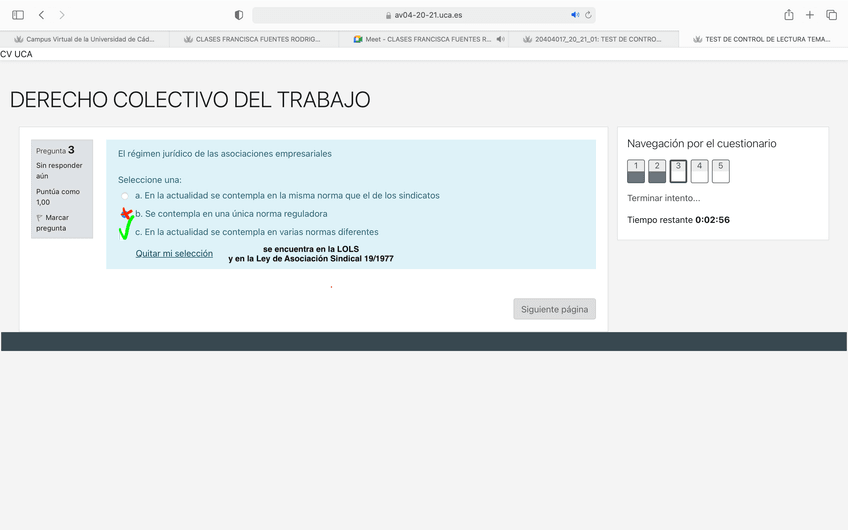Click Tiempo restante 0:02:56 timer text

(x=678, y=220)
